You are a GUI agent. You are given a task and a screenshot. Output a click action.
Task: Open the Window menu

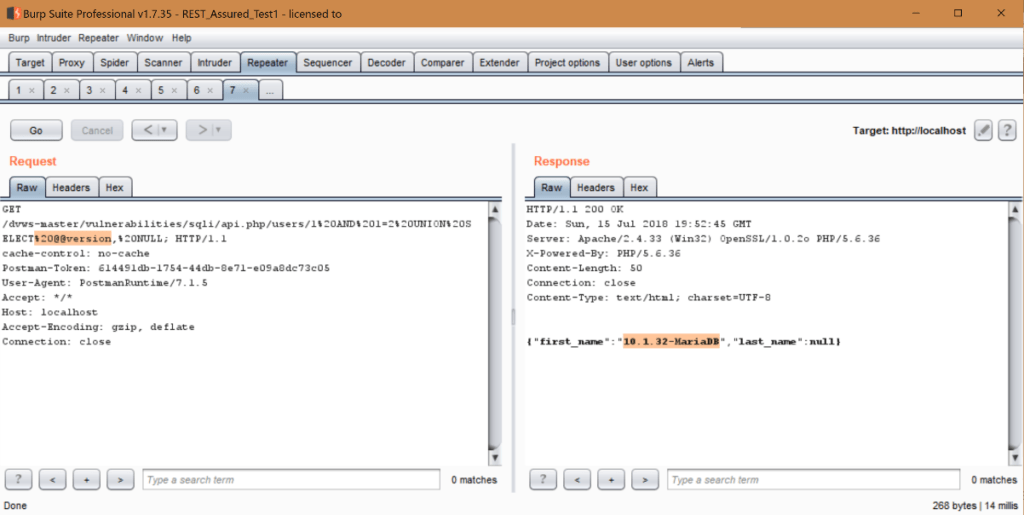point(145,38)
